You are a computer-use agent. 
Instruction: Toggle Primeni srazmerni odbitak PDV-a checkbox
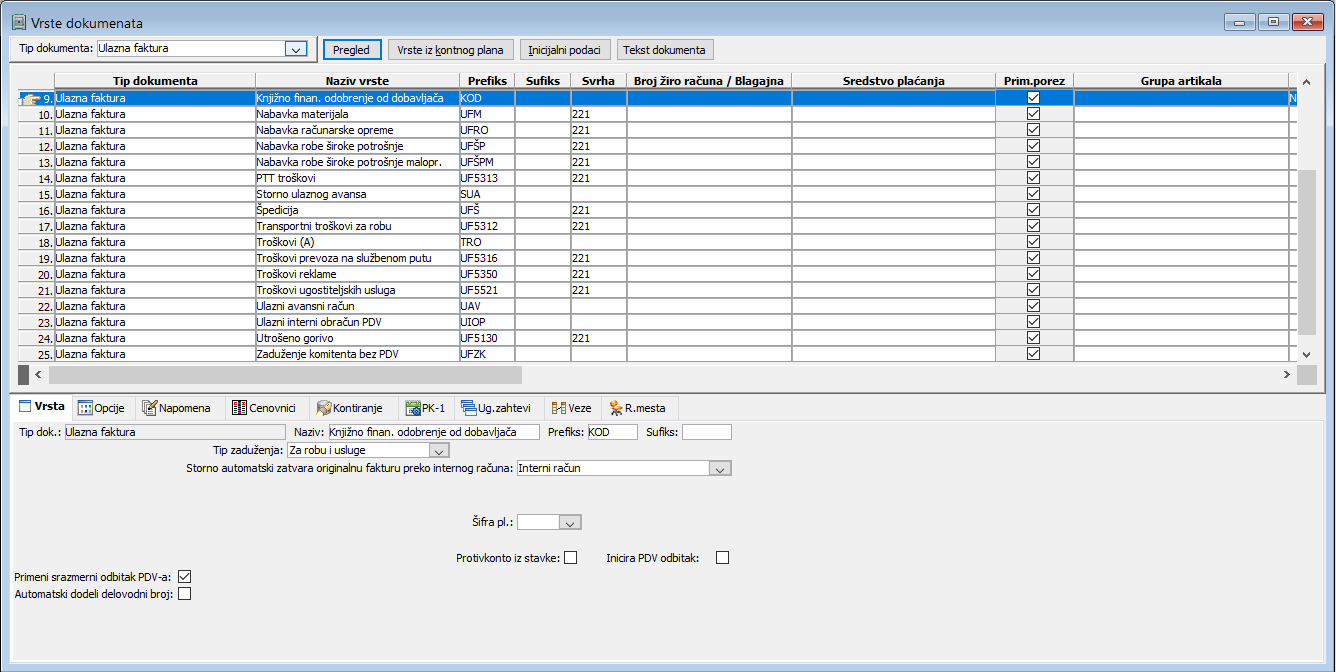(x=184, y=577)
